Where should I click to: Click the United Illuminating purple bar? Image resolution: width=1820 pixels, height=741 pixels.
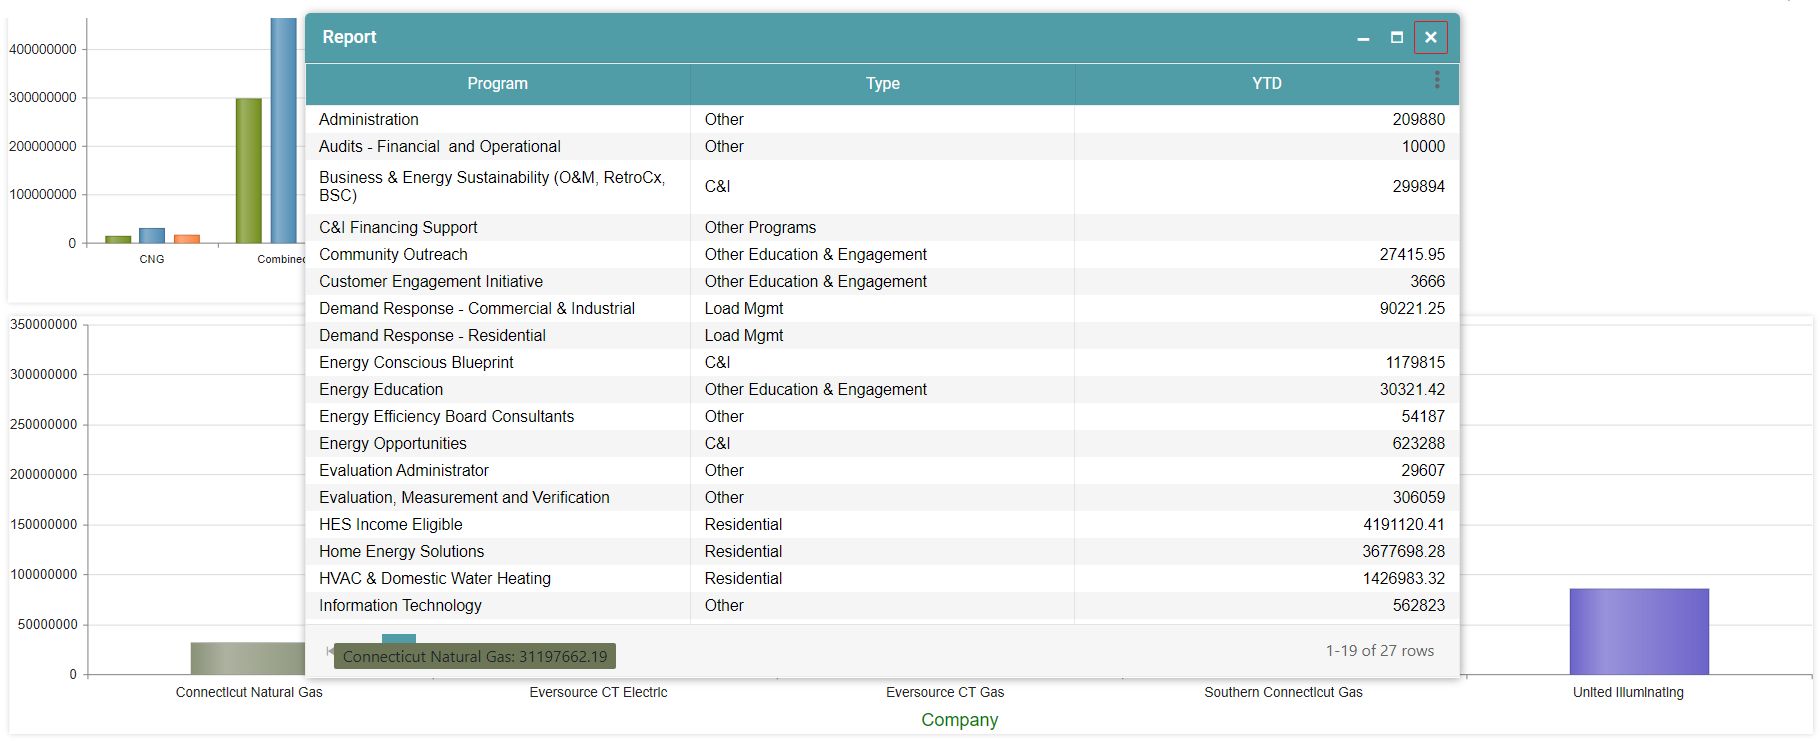click(x=1638, y=631)
